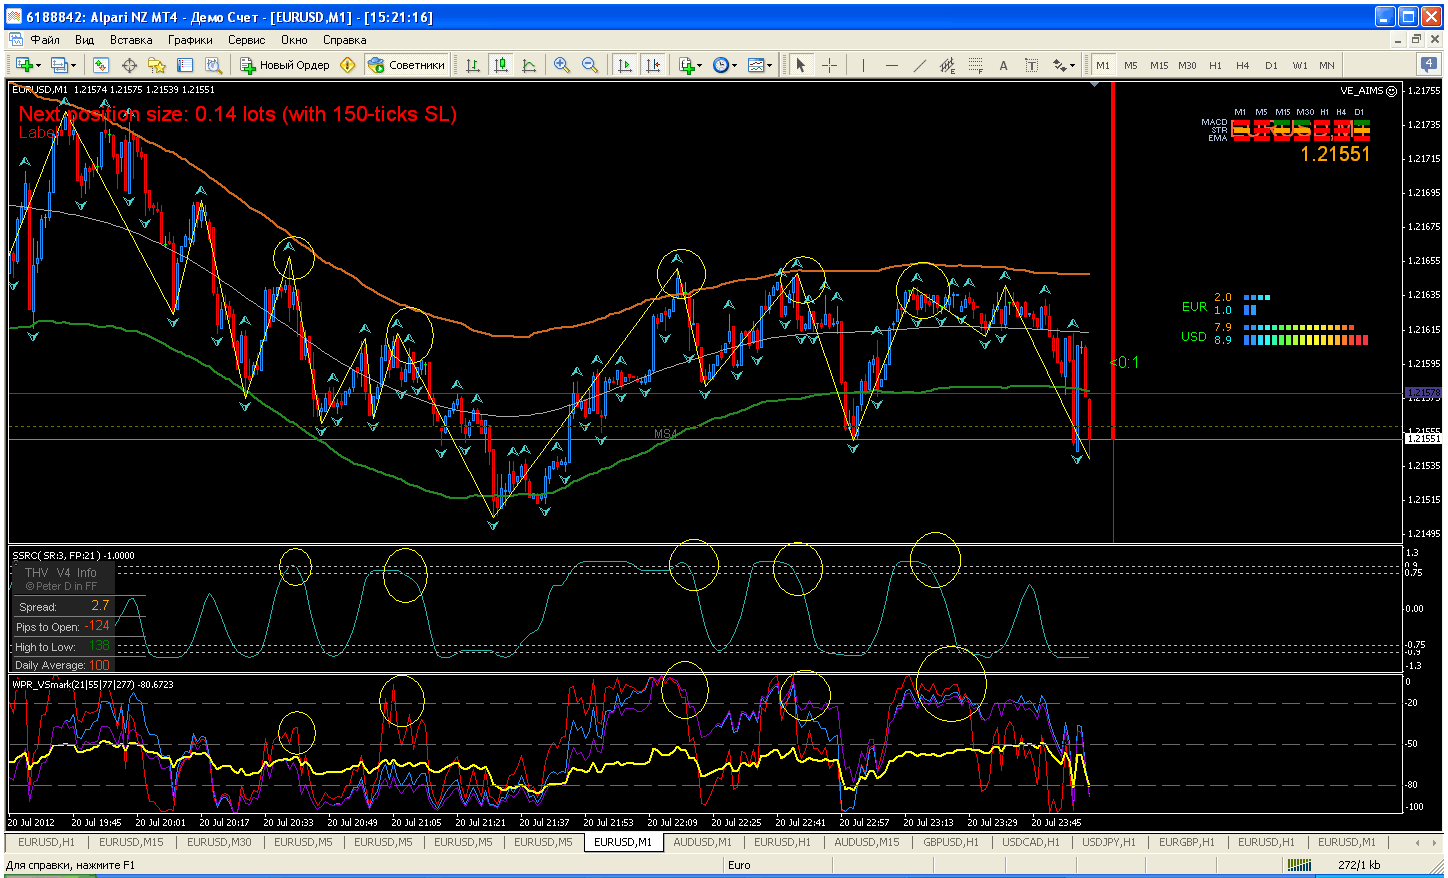Viewport: 1448px width, 878px height.
Task: Open the Terminal panel icon
Action: [x=185, y=65]
